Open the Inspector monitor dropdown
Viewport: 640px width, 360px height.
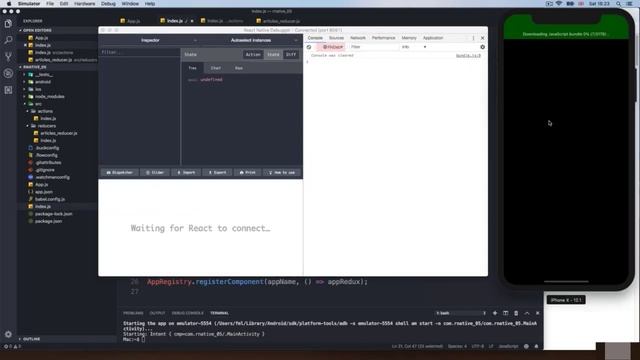tap(150, 40)
